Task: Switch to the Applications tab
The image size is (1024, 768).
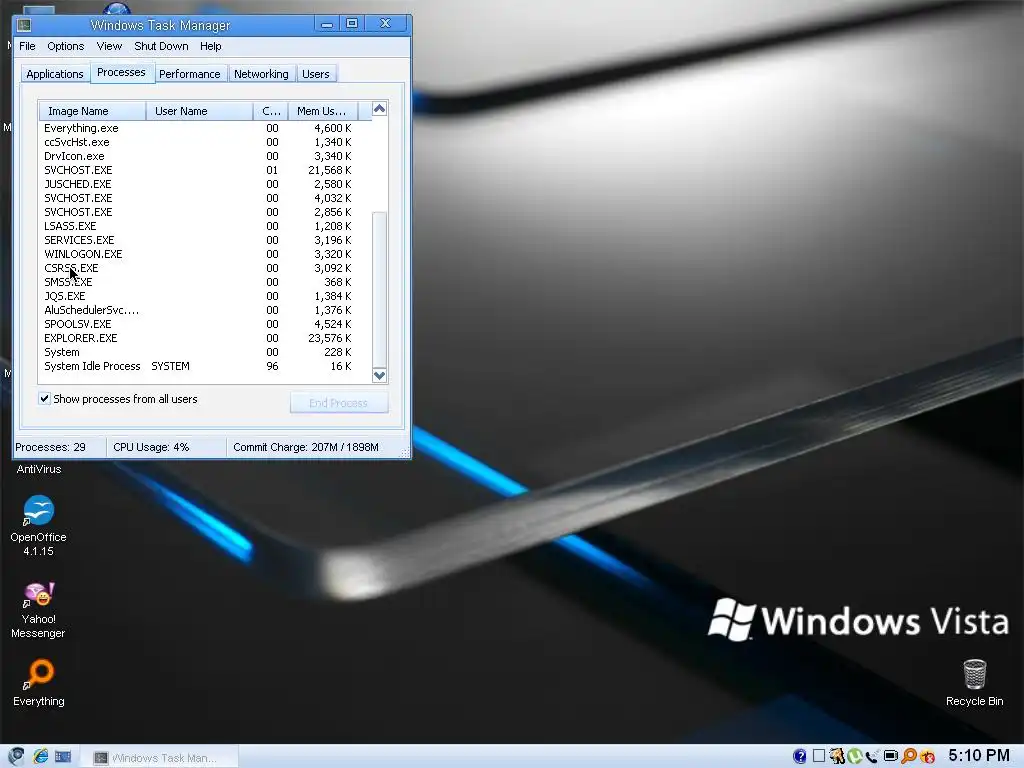Action: (55, 74)
